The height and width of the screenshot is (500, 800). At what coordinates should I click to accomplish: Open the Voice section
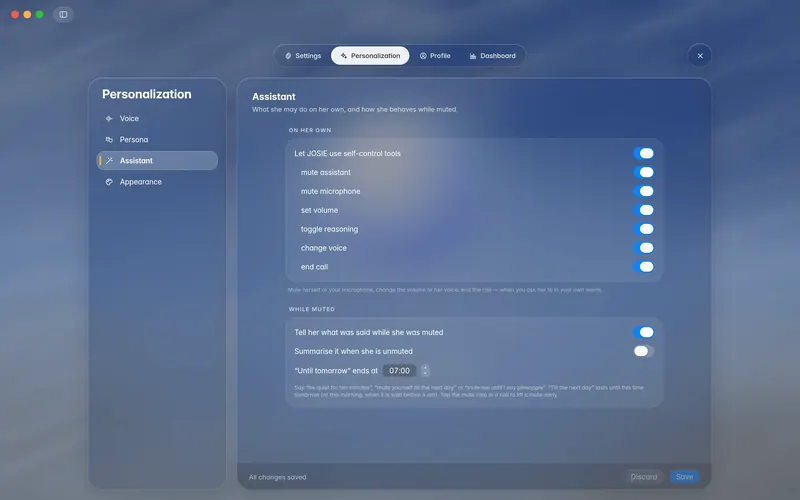pyautogui.click(x=157, y=118)
